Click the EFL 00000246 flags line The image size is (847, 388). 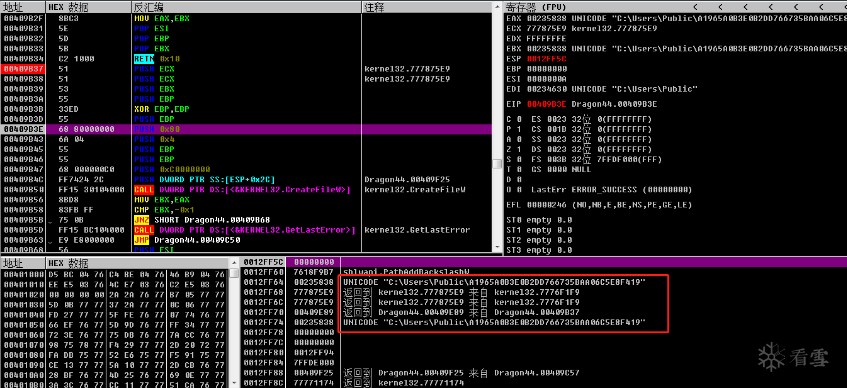[599, 205]
